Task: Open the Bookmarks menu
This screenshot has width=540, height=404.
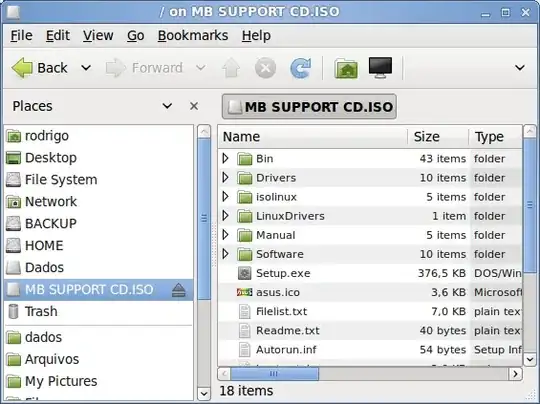Action: point(193,35)
